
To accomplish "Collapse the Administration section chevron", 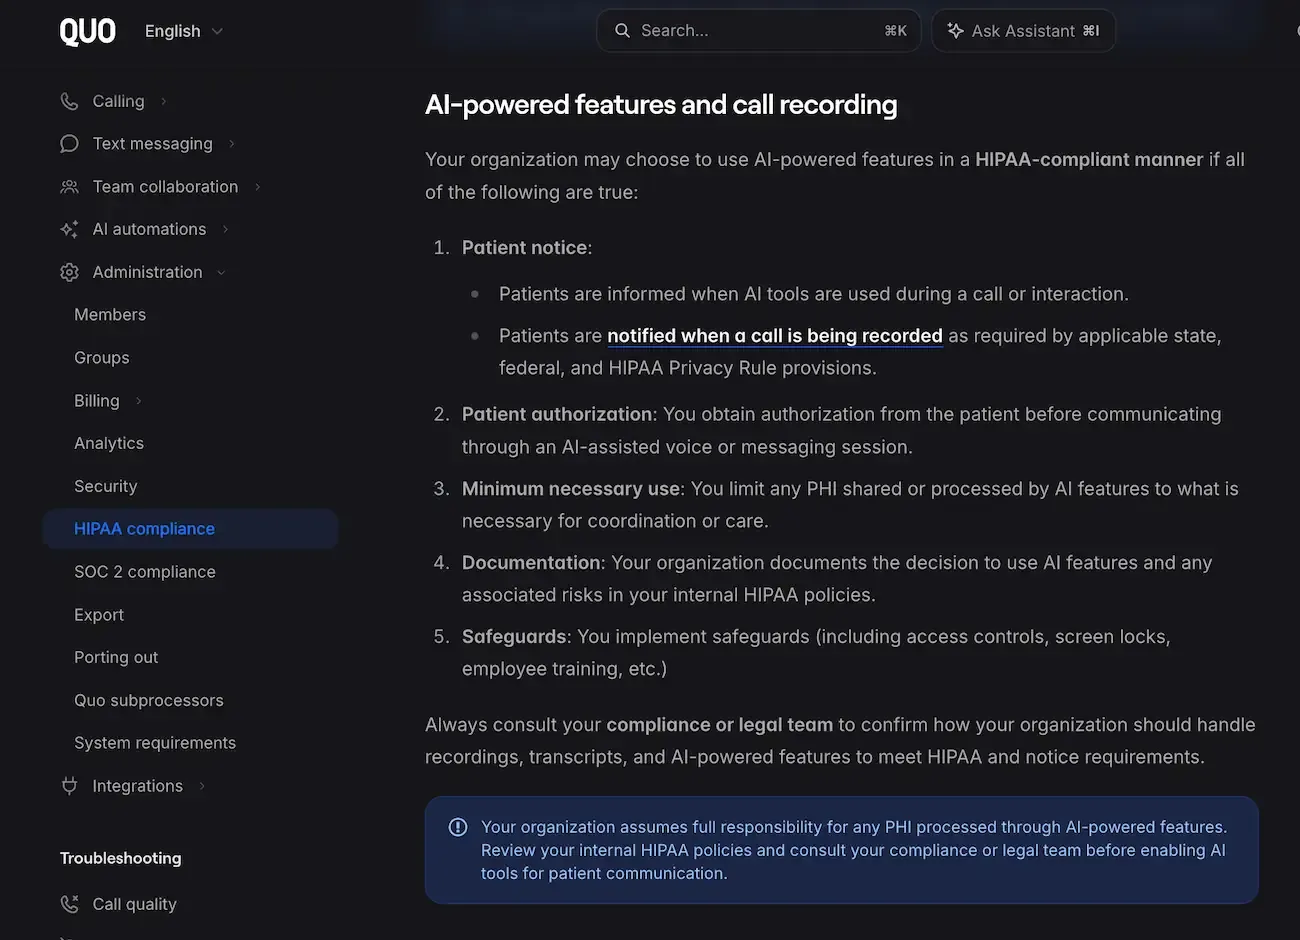I will [x=221, y=272].
